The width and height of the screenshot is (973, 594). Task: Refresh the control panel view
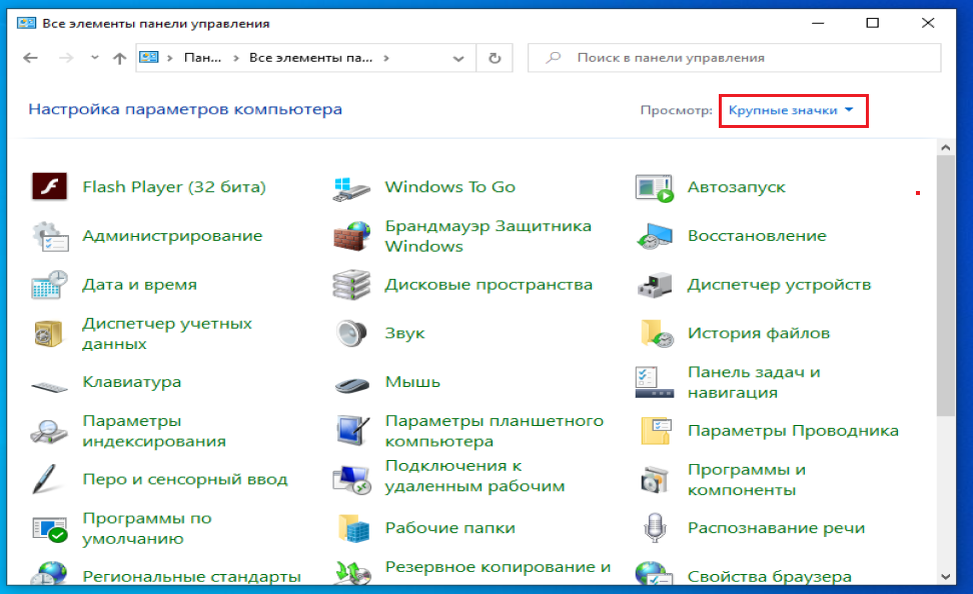(495, 58)
